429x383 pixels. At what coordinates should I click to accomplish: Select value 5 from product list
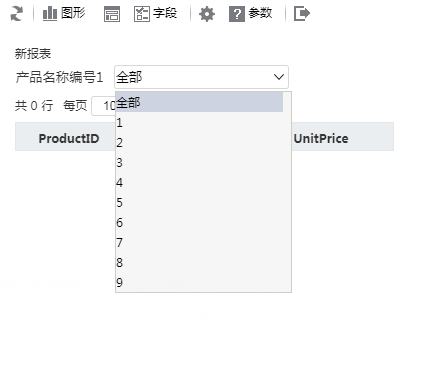(199, 202)
